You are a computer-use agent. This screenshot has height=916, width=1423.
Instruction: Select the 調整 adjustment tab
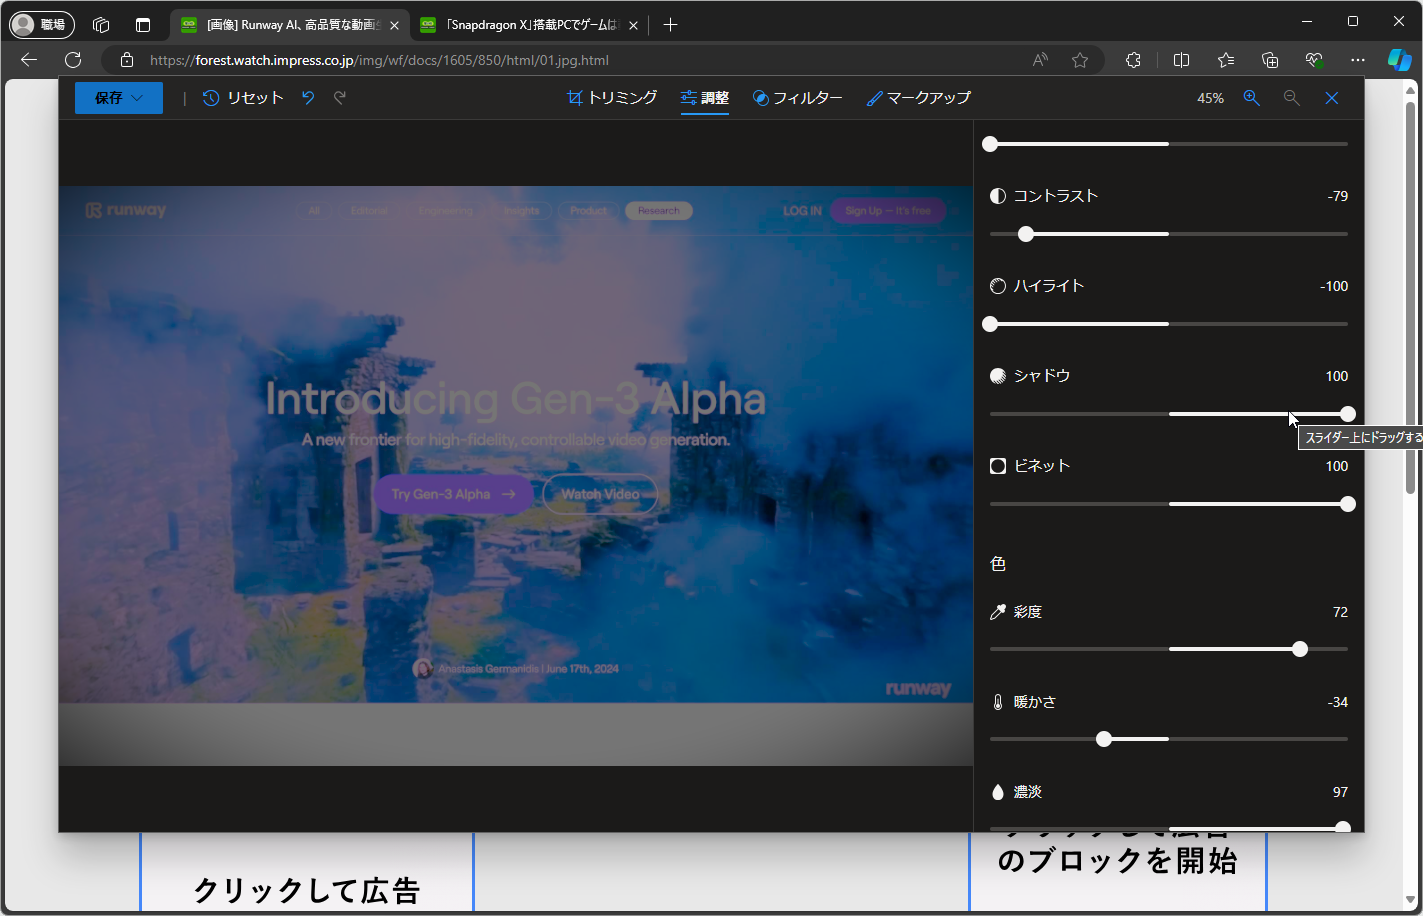(705, 98)
